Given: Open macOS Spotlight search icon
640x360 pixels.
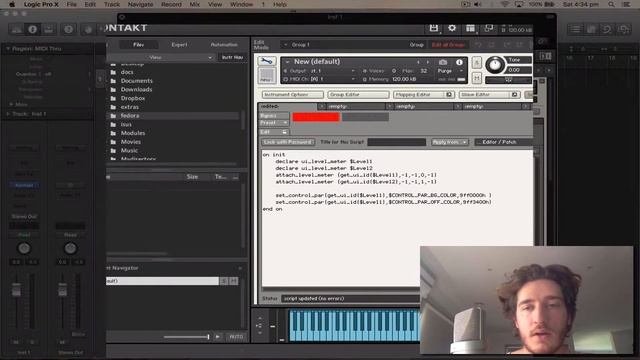Looking at the screenshot, I should click(x=611, y=4).
